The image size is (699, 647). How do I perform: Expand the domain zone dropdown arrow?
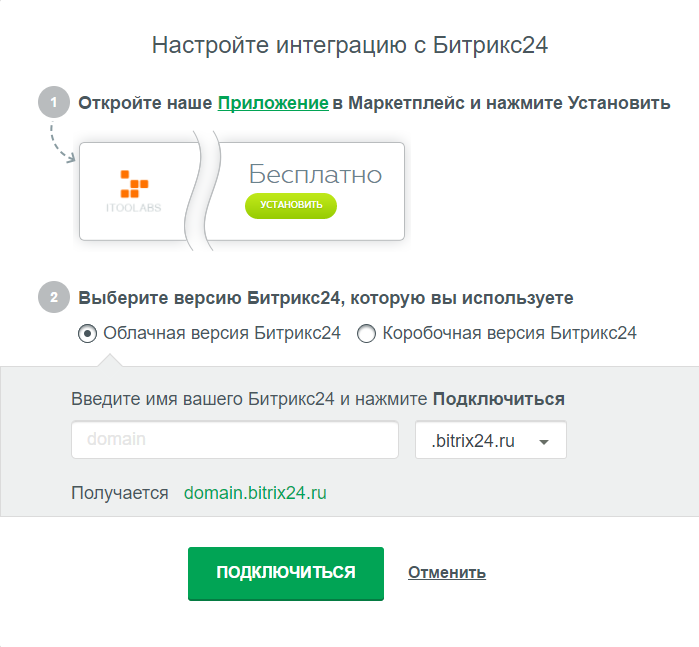[544, 442]
